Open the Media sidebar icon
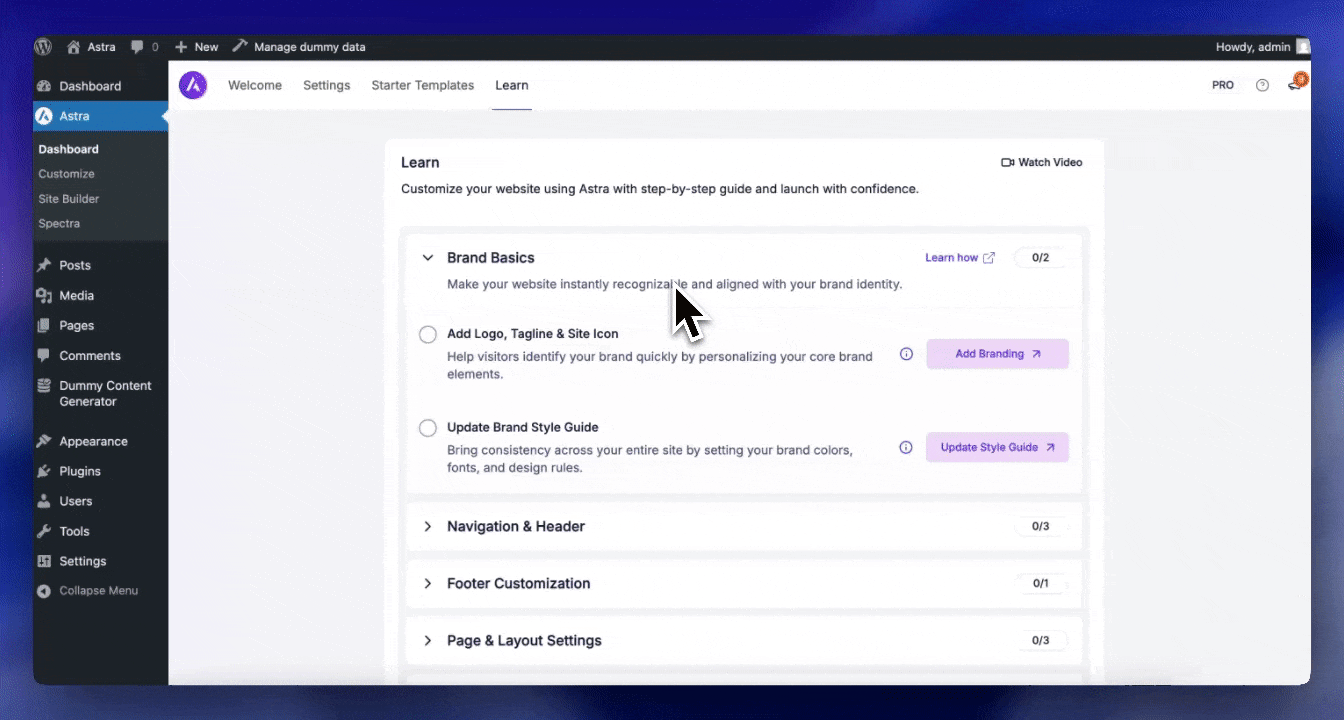 (44, 295)
